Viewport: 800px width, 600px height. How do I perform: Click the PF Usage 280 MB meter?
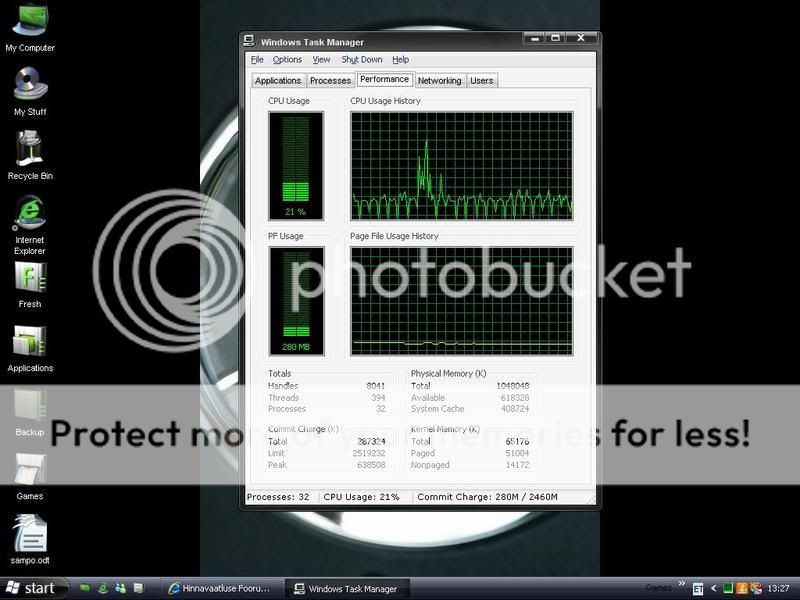tap(296, 301)
